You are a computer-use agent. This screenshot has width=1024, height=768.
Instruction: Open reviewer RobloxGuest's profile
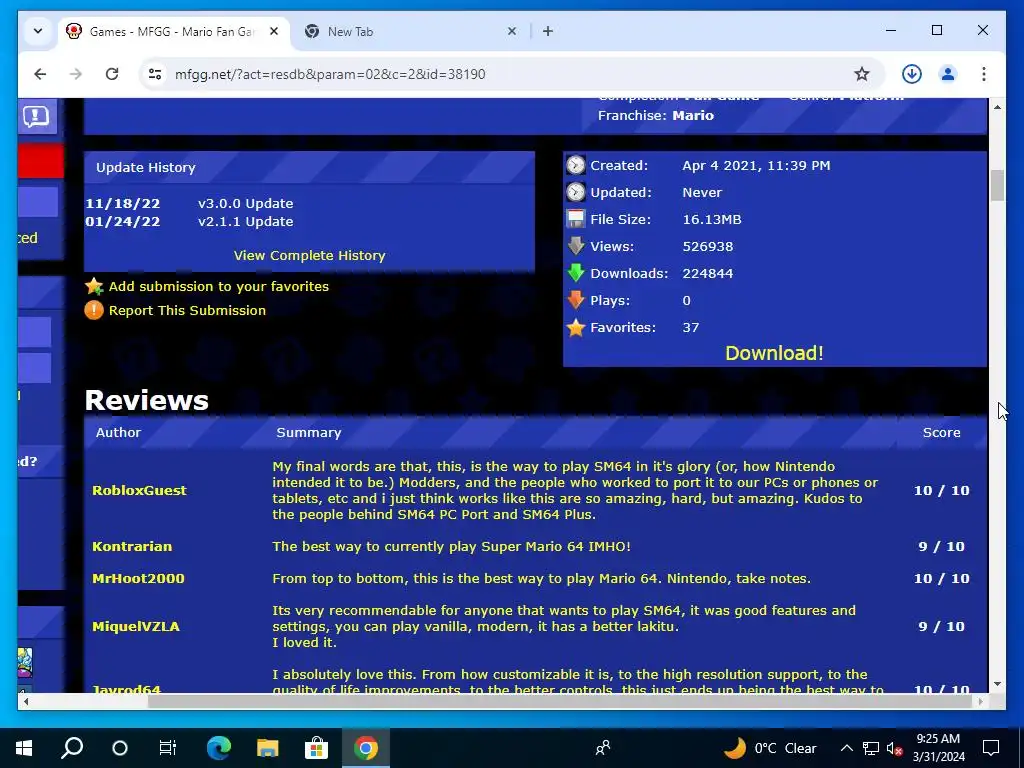coord(139,490)
